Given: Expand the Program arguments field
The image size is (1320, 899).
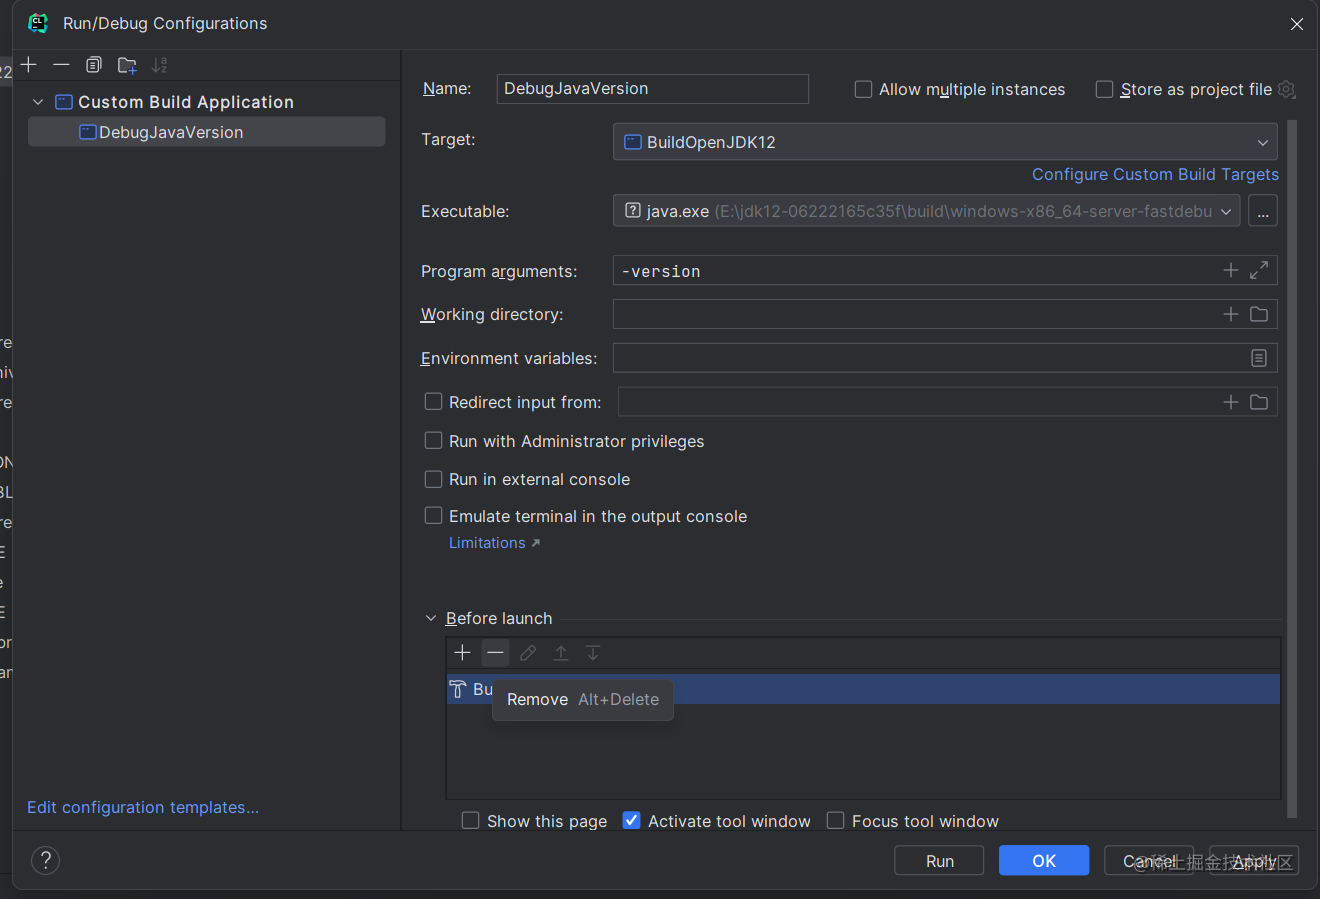Looking at the screenshot, I should pos(1259,270).
